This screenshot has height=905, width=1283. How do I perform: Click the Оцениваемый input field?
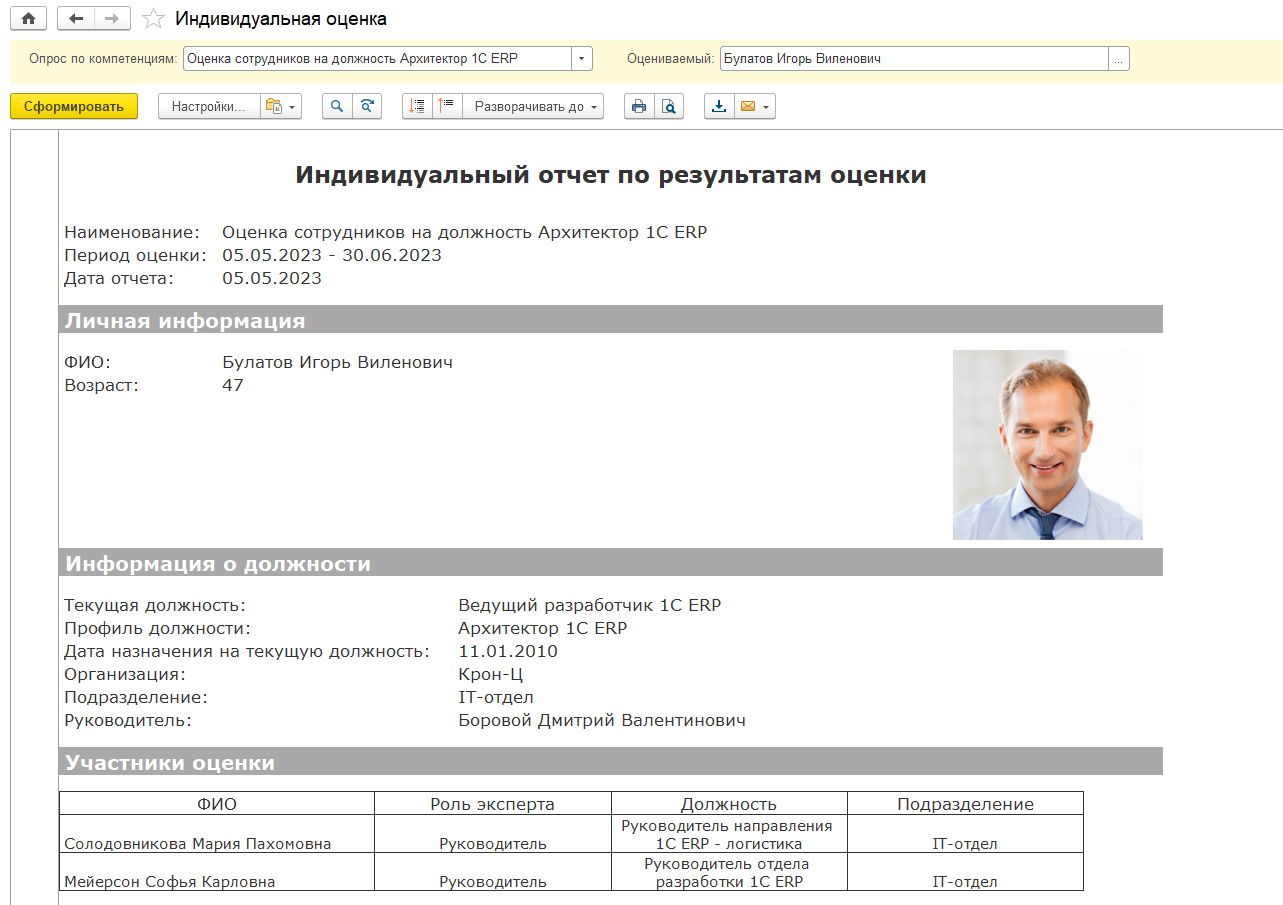click(912, 59)
